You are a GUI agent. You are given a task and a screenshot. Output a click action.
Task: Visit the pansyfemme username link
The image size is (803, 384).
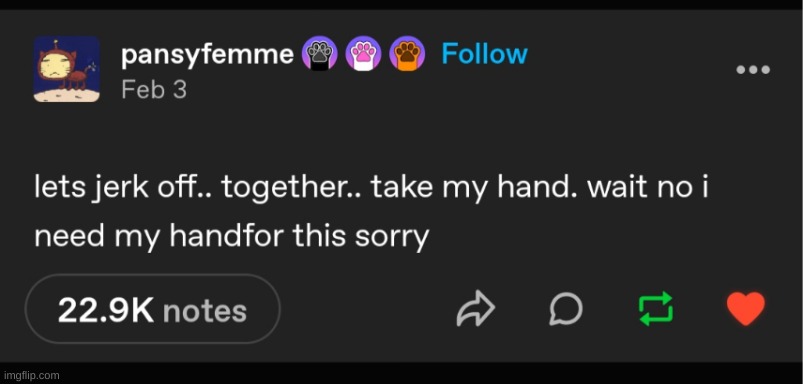pos(207,55)
